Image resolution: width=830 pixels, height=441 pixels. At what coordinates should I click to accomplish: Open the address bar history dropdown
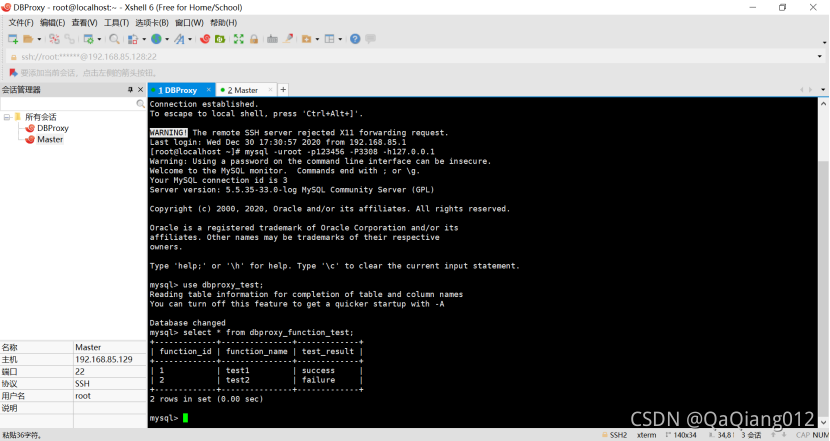point(819,57)
